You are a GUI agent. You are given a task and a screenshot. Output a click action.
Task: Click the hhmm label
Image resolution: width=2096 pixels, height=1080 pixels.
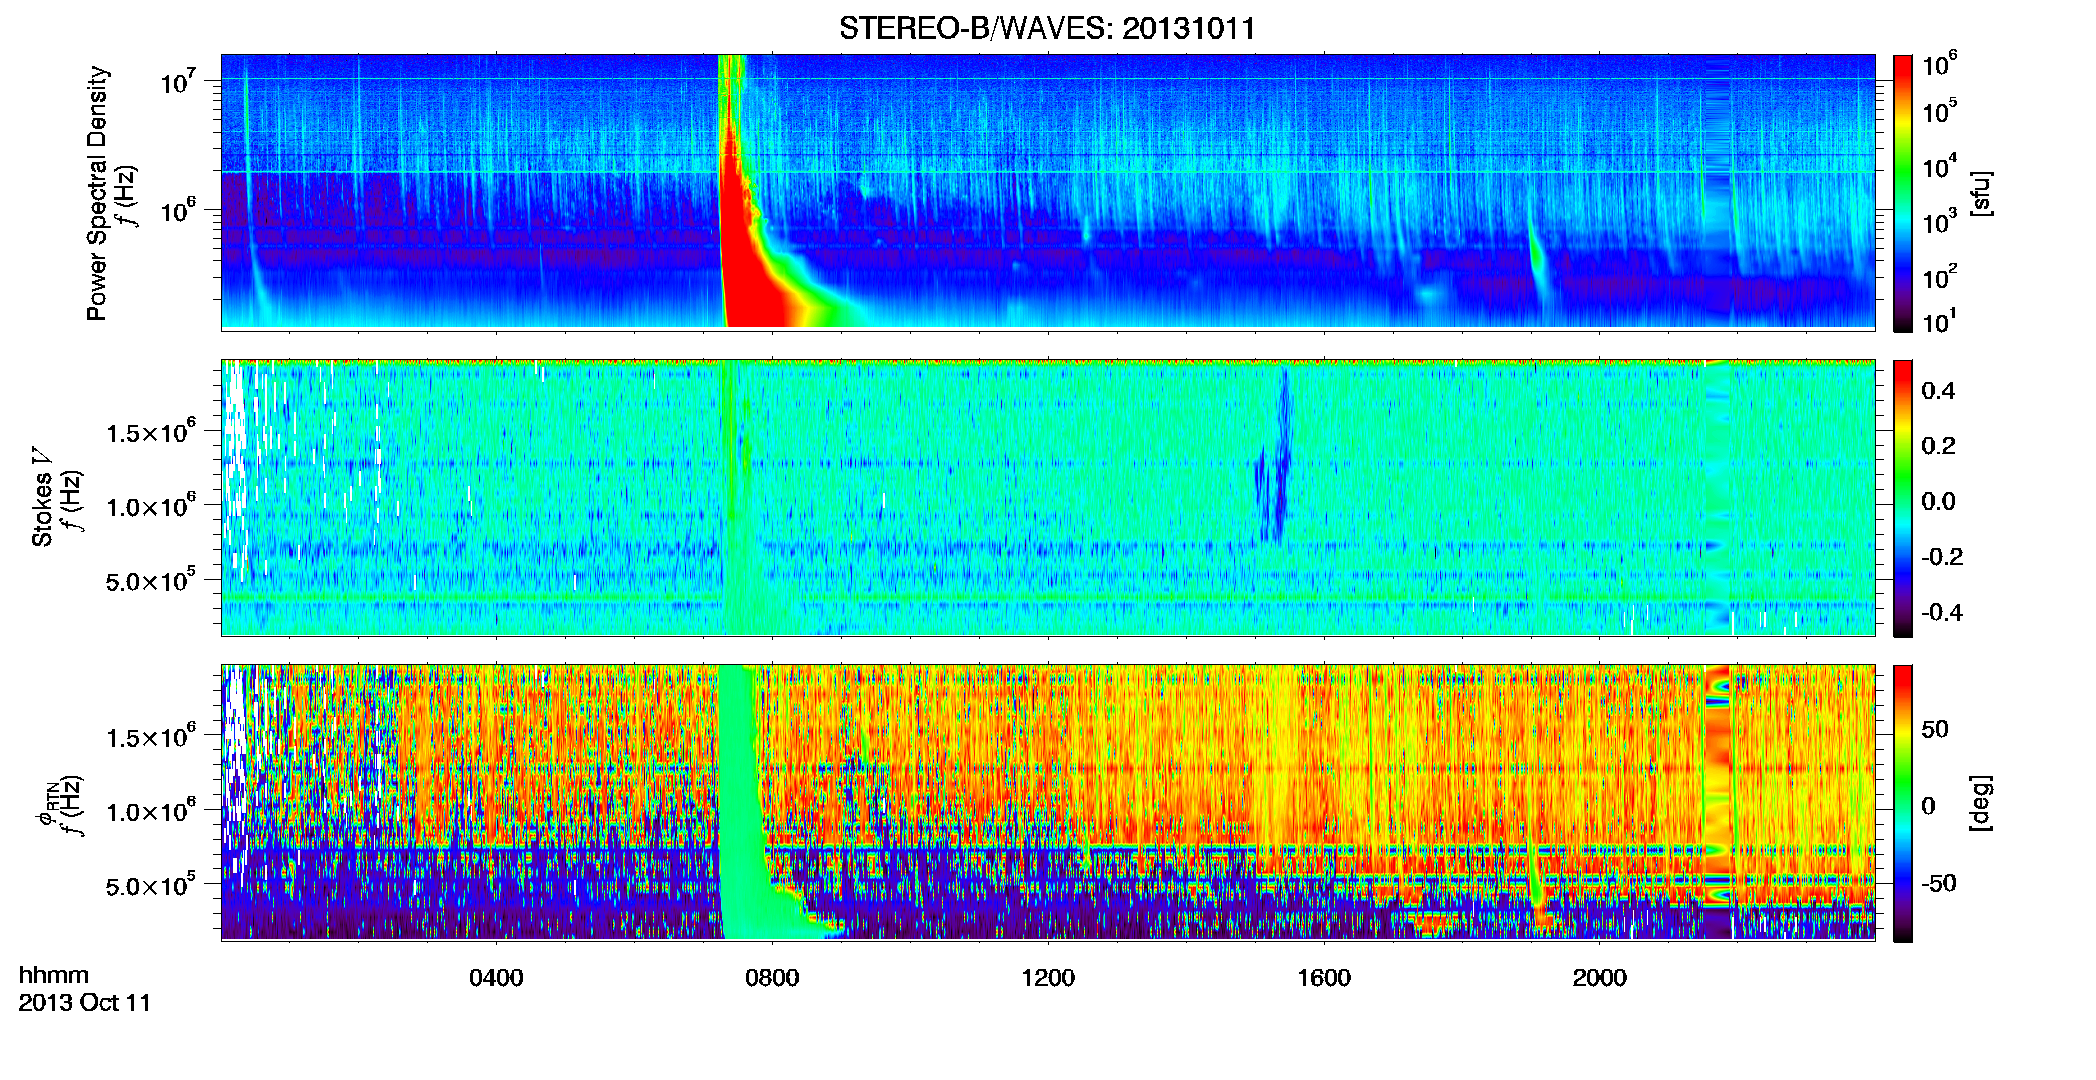54,976
